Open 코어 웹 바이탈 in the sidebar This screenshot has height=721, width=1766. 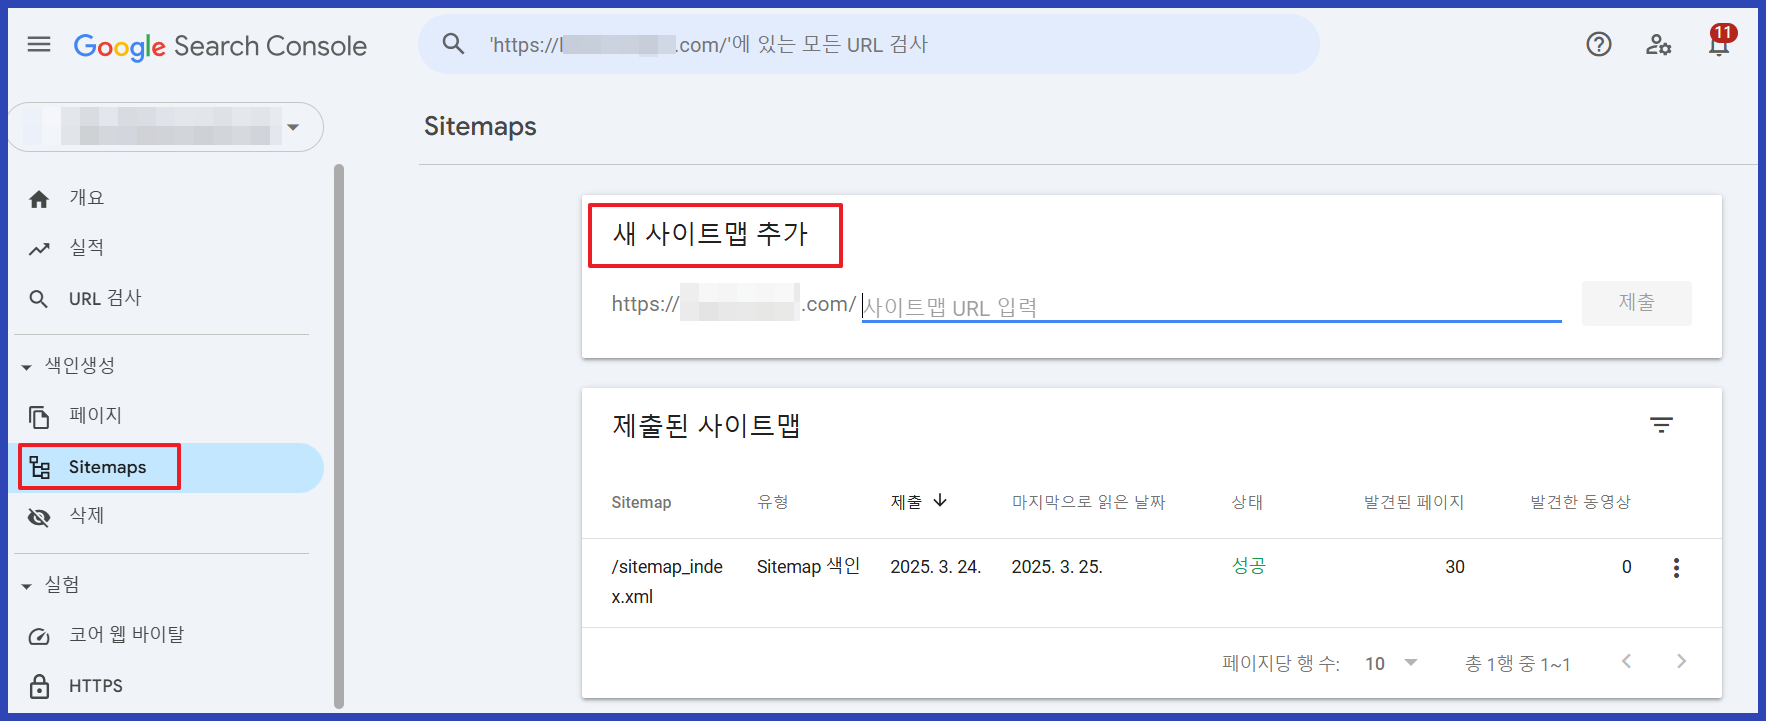click(x=166, y=636)
